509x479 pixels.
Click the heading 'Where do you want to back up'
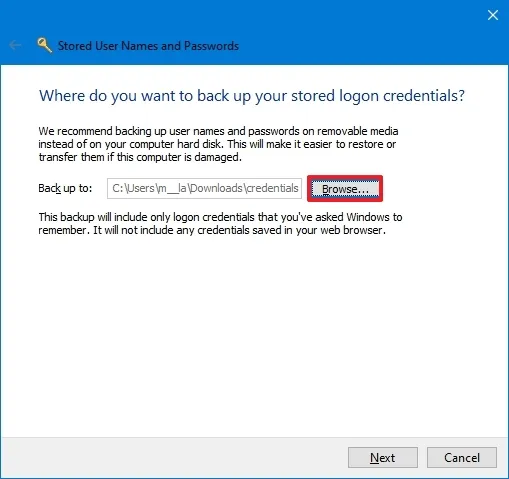252,96
